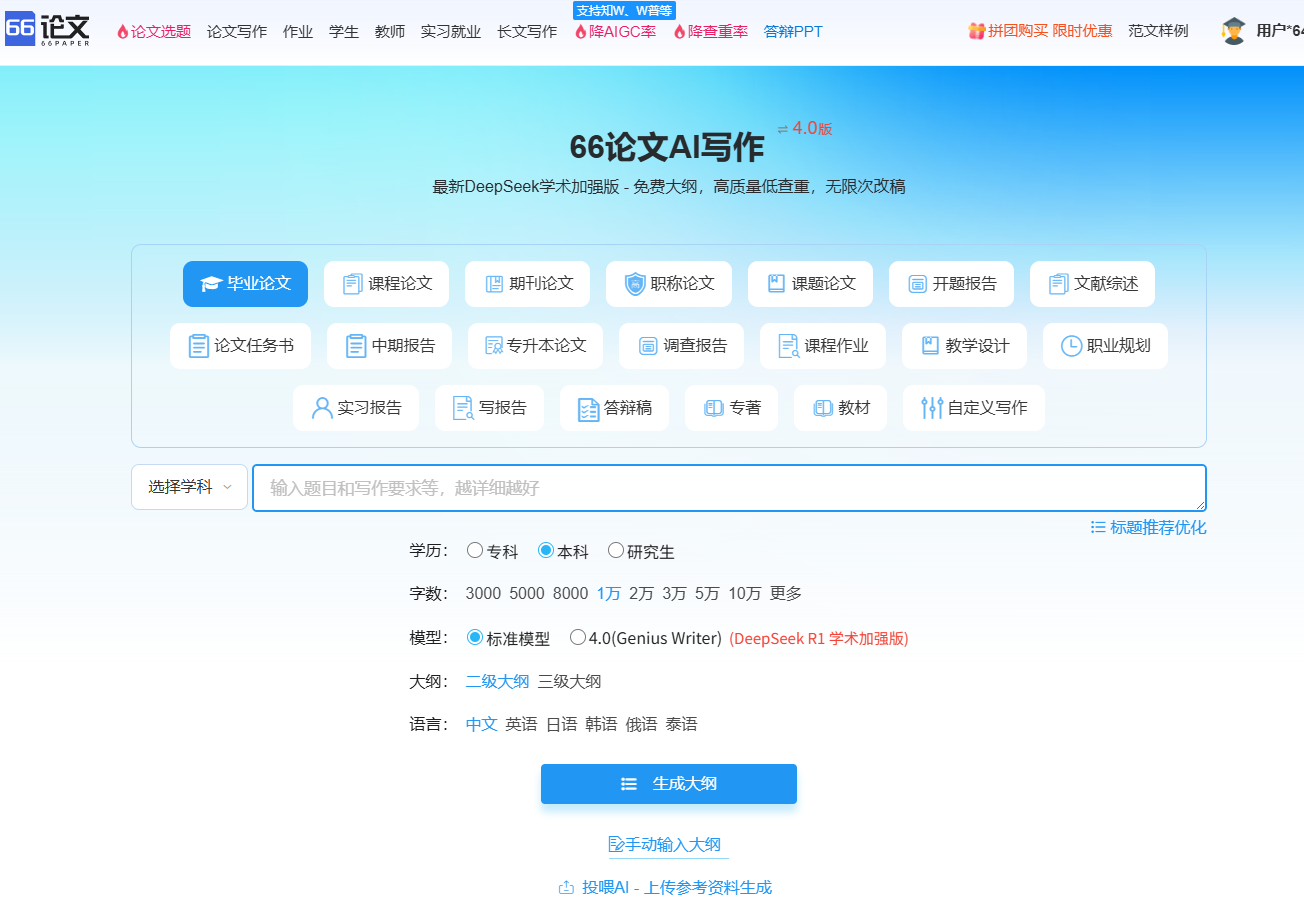Select the 研究生 education radio button
The height and width of the screenshot is (901, 1304).
[616, 550]
